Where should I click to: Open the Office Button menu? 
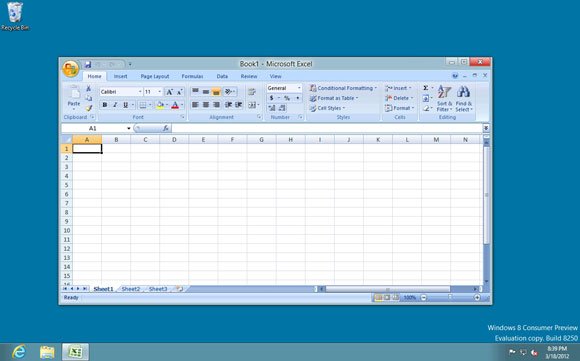(70, 68)
